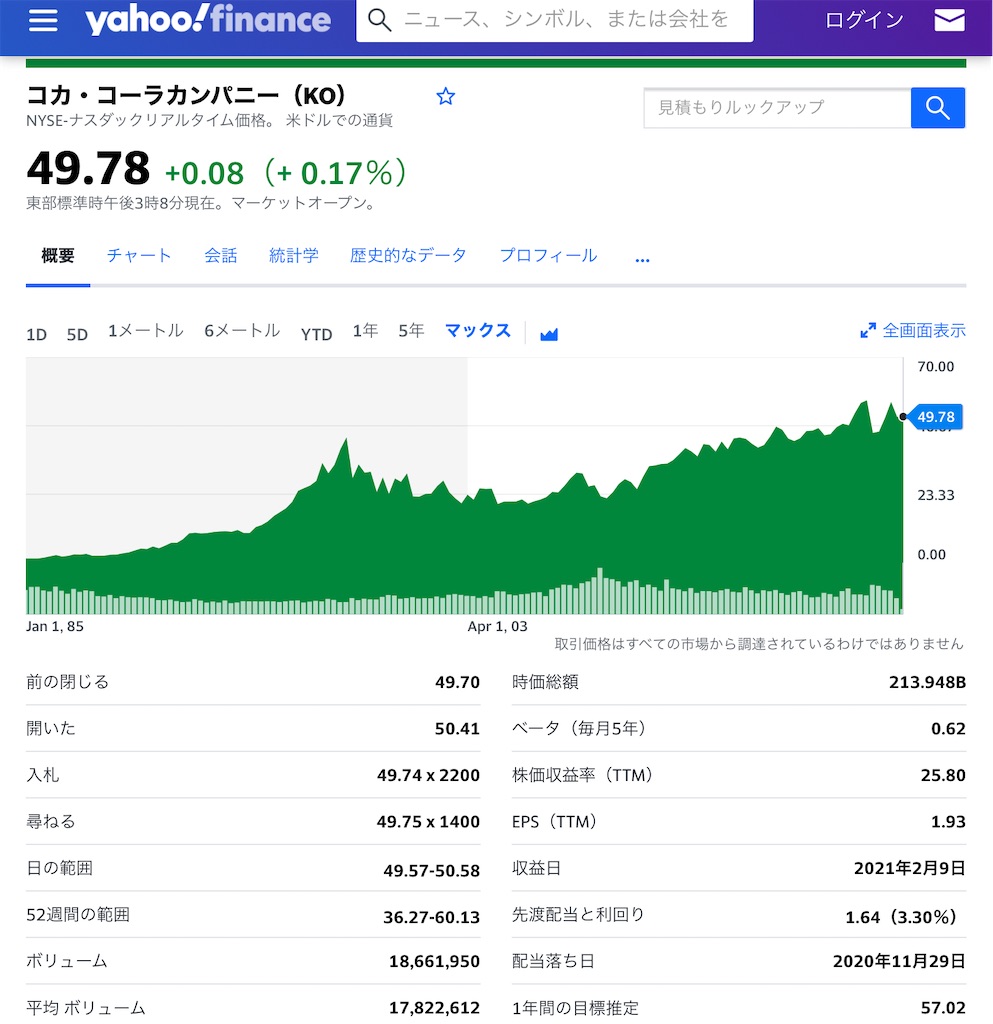
Task: Click the ボリューム value 18,661,950
Action: click(434, 961)
